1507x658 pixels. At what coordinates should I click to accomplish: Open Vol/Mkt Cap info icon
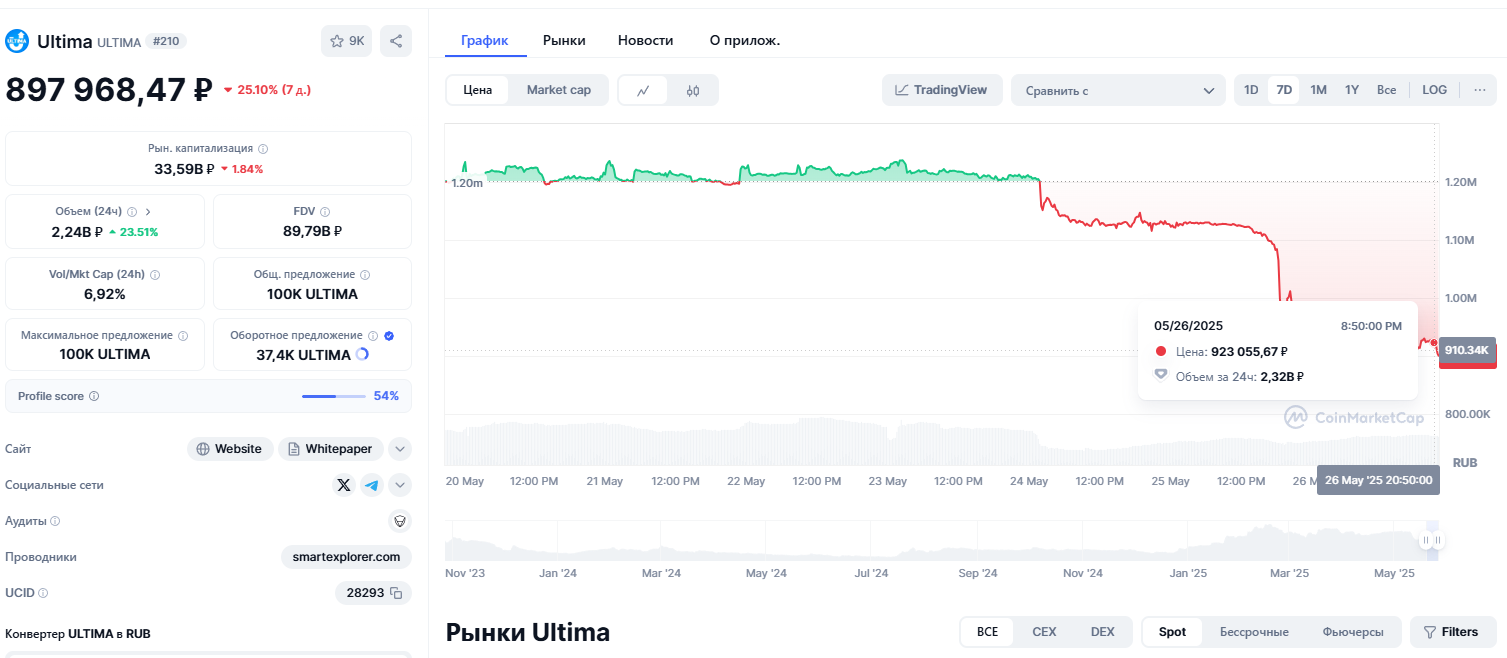154,274
